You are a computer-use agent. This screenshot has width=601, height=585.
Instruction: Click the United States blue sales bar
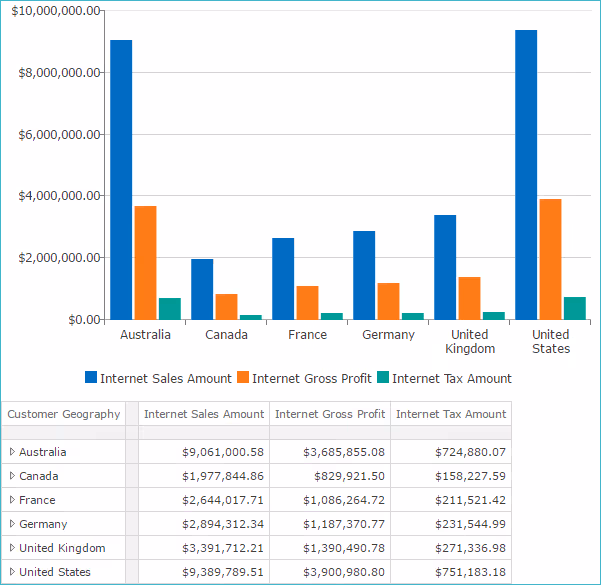click(526, 175)
